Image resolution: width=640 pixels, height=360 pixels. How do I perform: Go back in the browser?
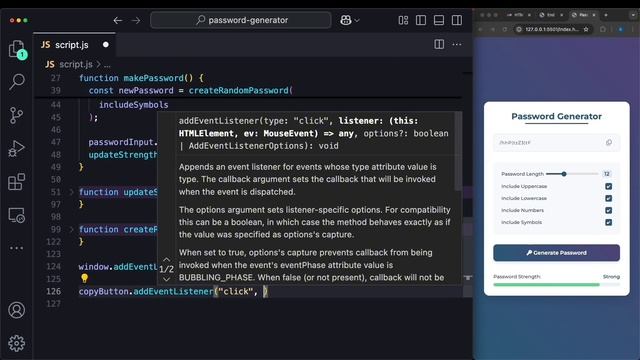(x=481, y=29)
